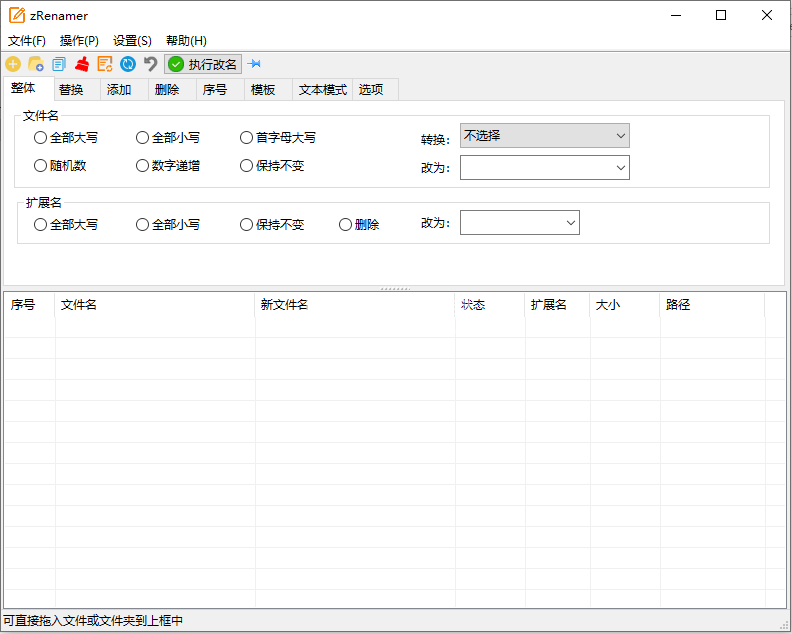The width and height of the screenshot is (792, 634).
Task: Select 保持不变 radio under 文件名
Action: [x=272, y=166]
